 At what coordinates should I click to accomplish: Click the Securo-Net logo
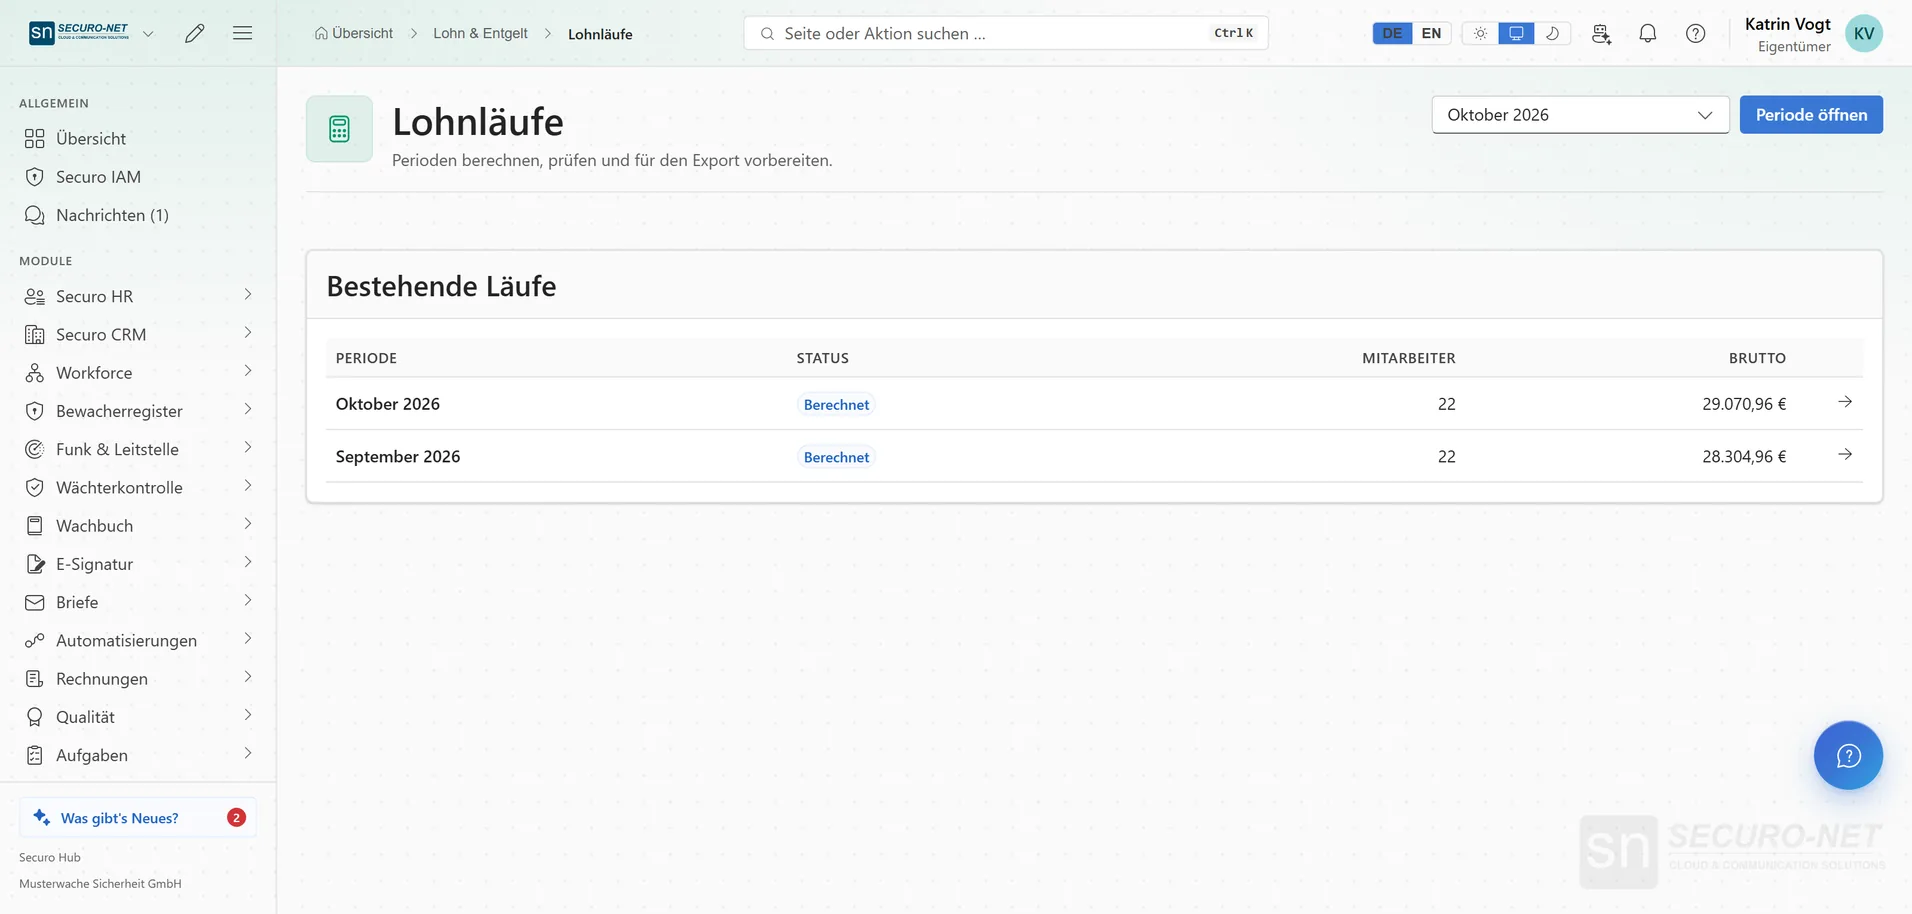(x=79, y=32)
